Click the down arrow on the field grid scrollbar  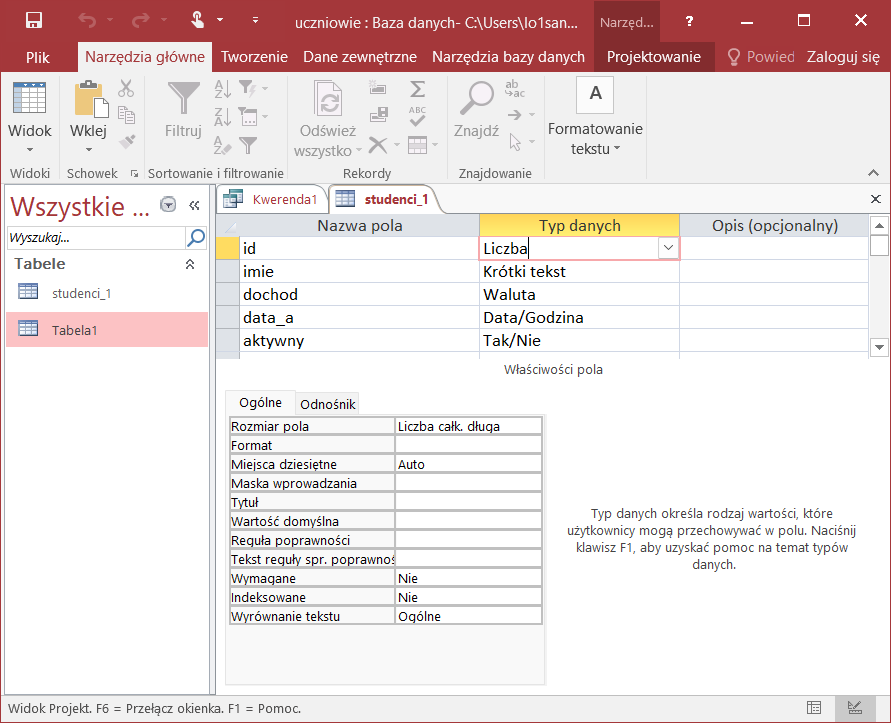click(x=879, y=346)
